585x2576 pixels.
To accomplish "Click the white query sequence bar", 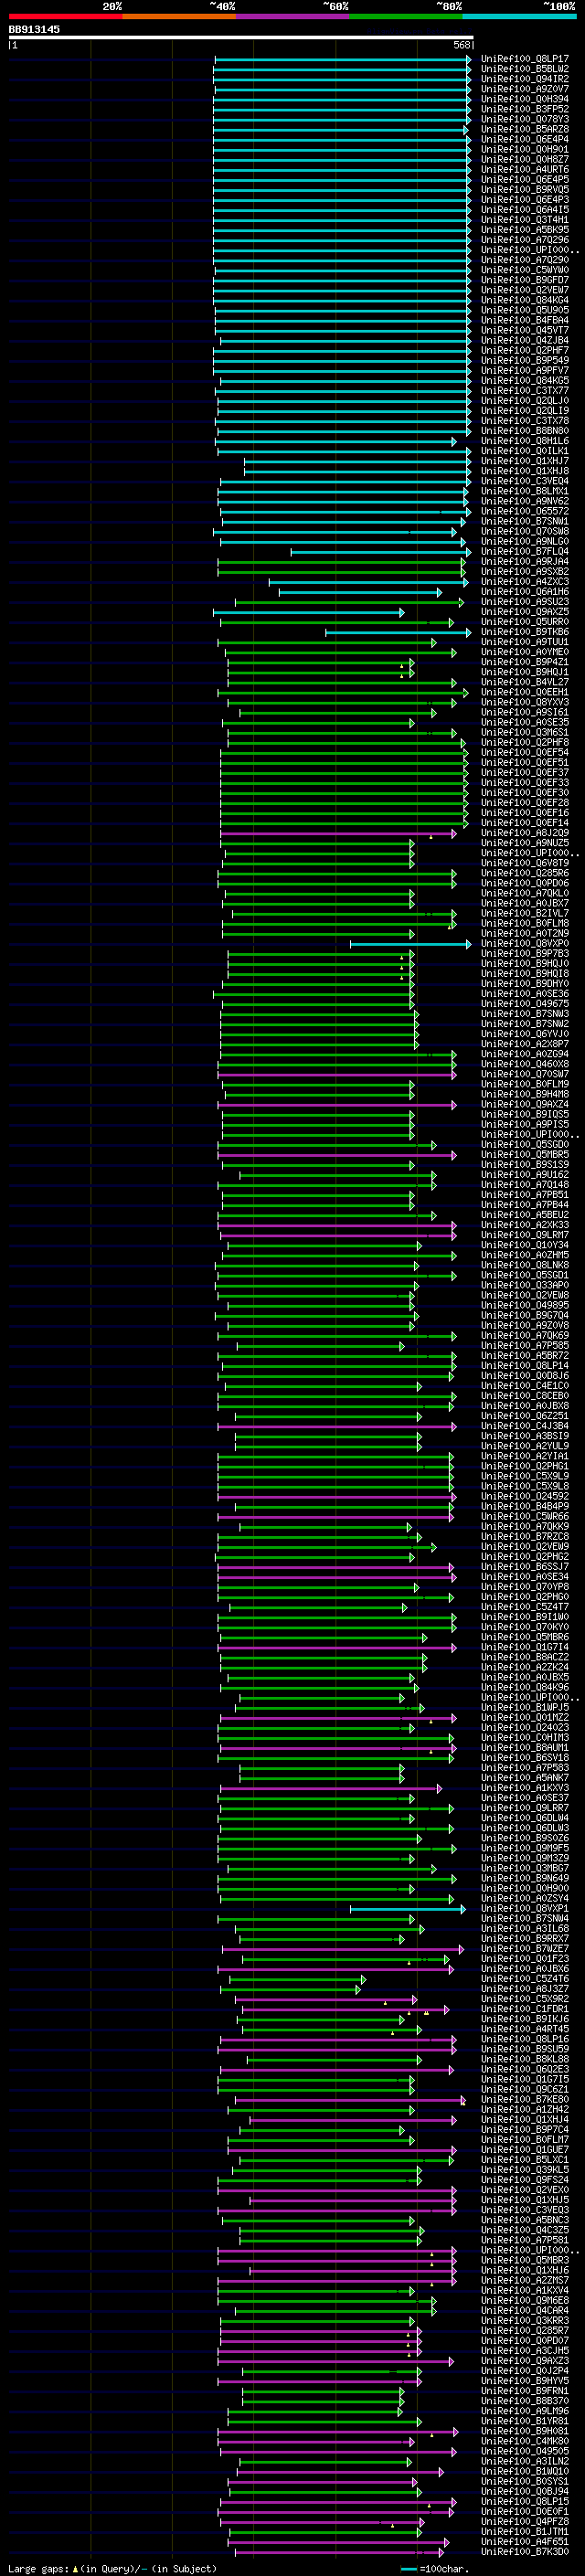I will [240, 38].
